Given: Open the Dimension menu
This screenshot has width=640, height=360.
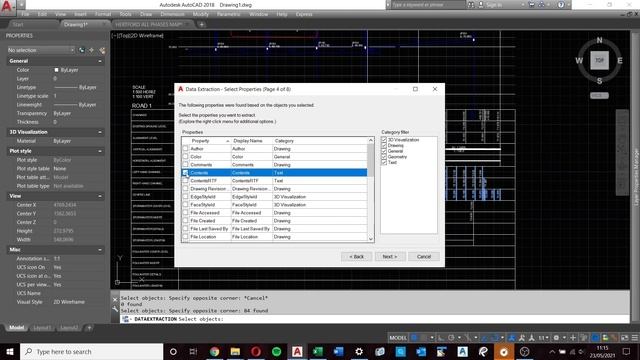Looking at the screenshot, I should tap(172, 14).
